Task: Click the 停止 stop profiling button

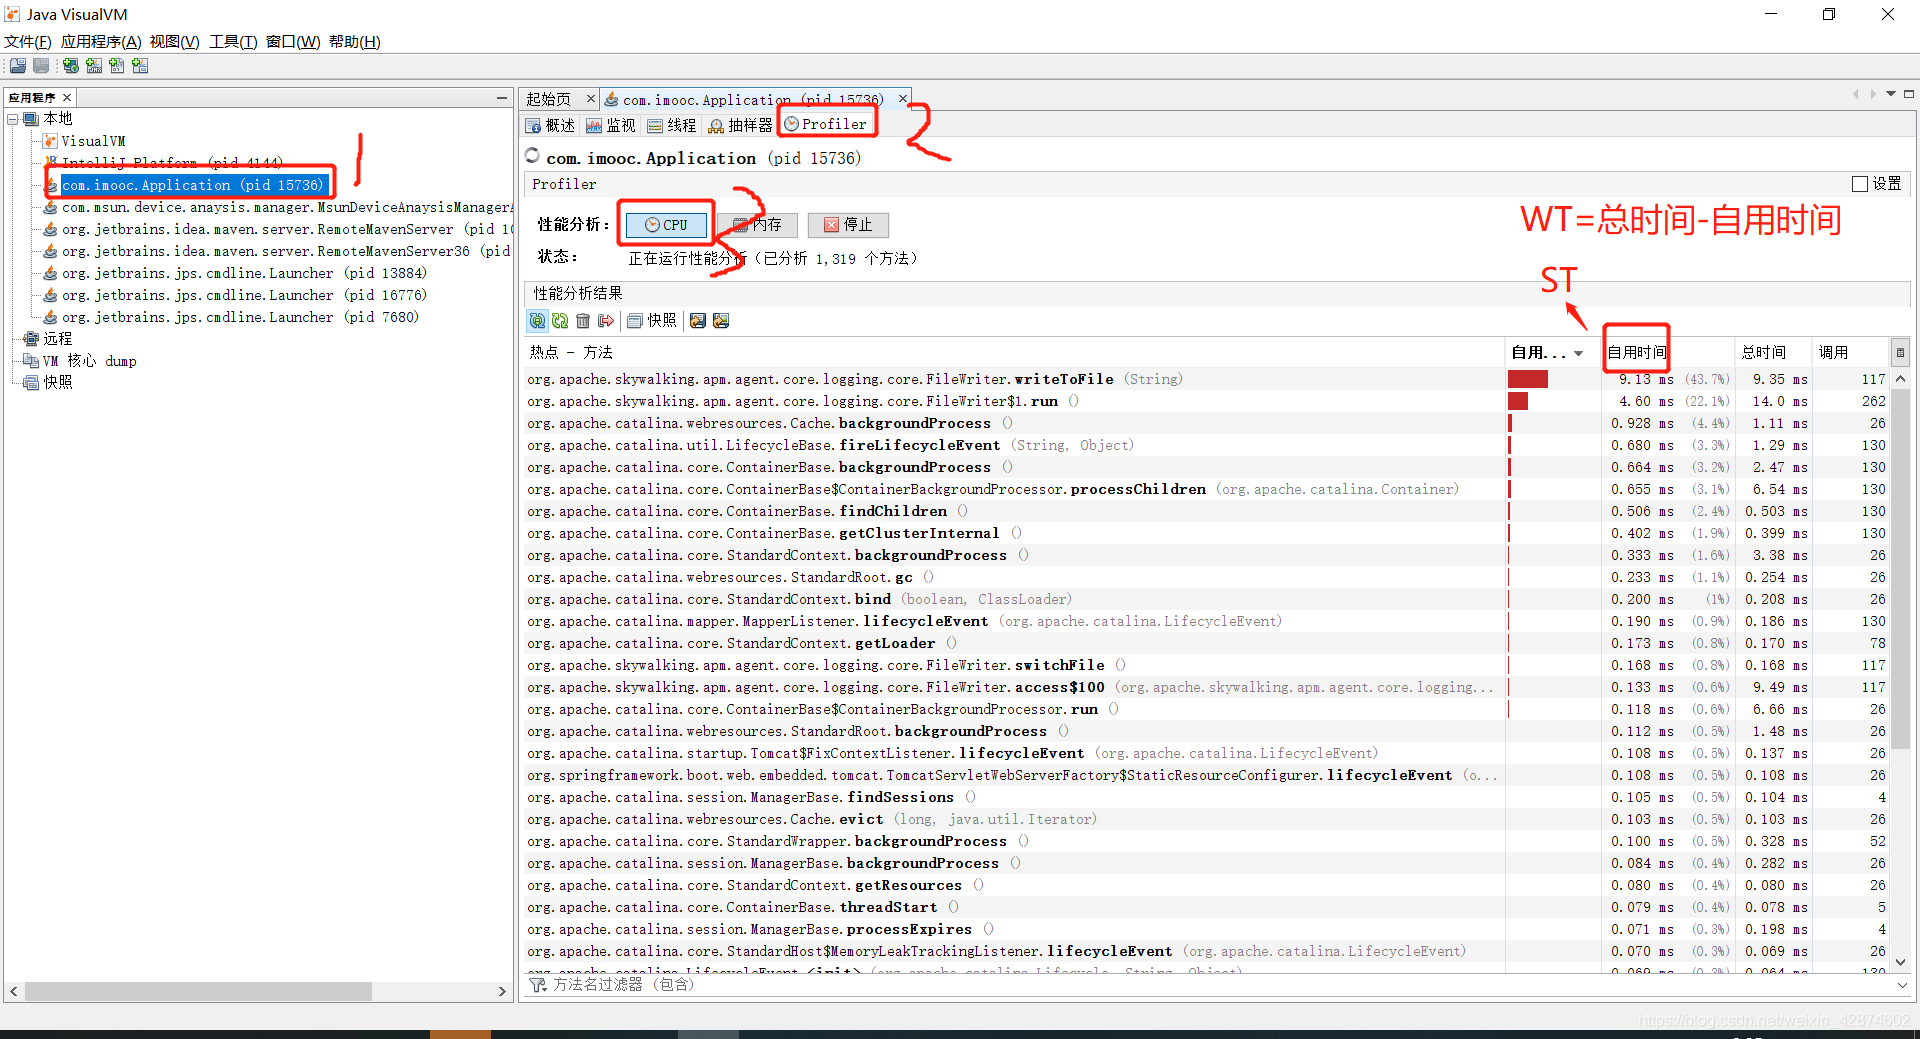Action: tap(848, 225)
